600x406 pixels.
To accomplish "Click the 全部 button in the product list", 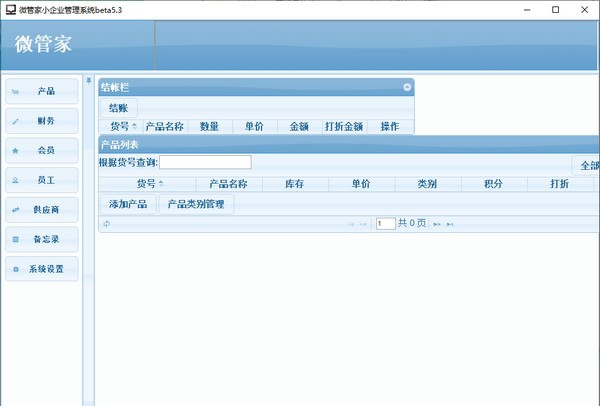I will click(x=586, y=166).
